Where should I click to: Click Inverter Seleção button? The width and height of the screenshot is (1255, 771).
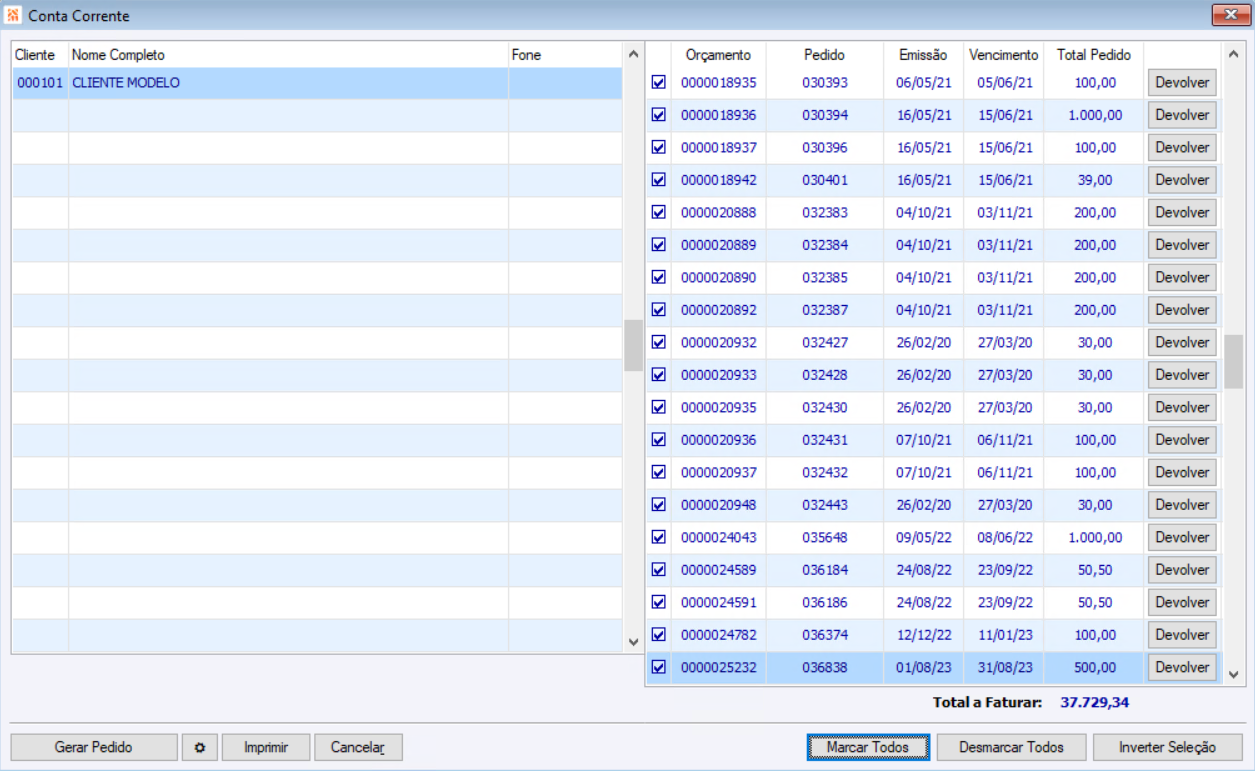coord(1167,747)
